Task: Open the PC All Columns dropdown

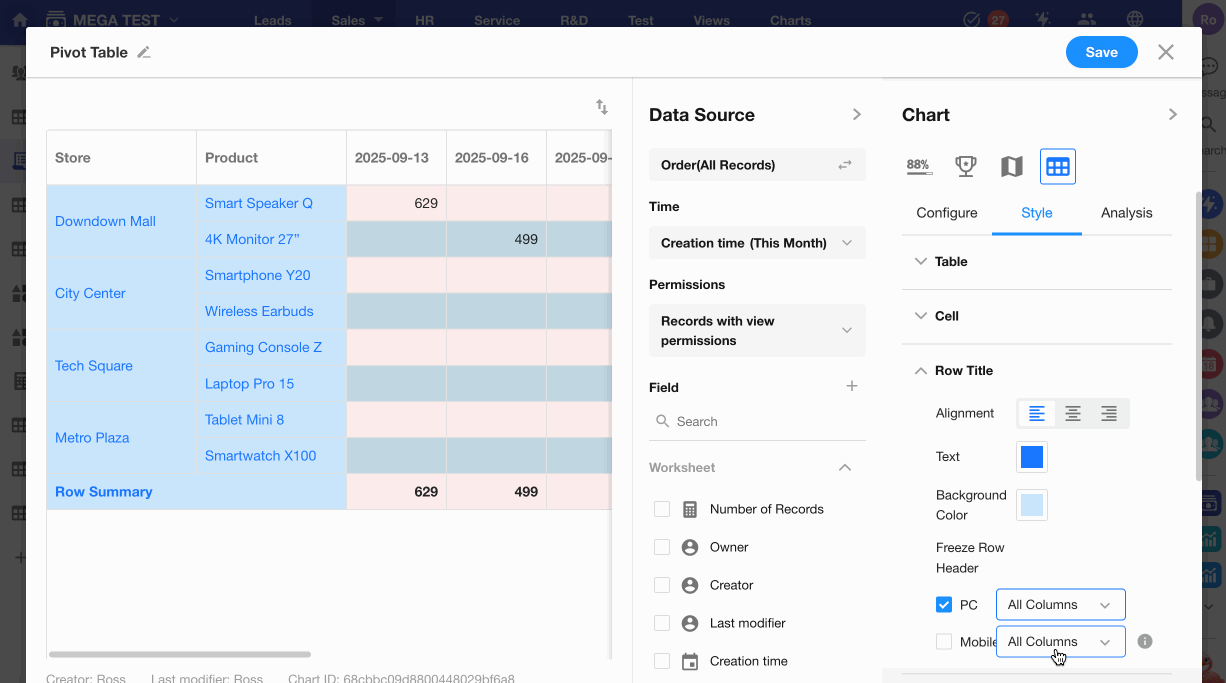Action: [x=1060, y=604]
